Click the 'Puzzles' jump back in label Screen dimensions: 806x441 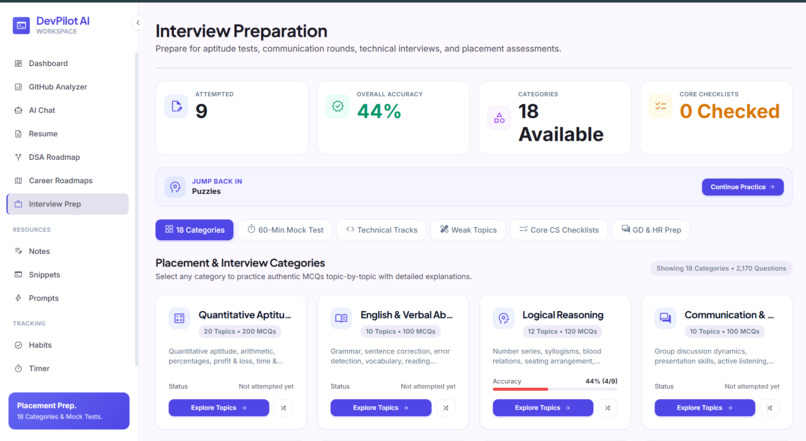tap(206, 191)
